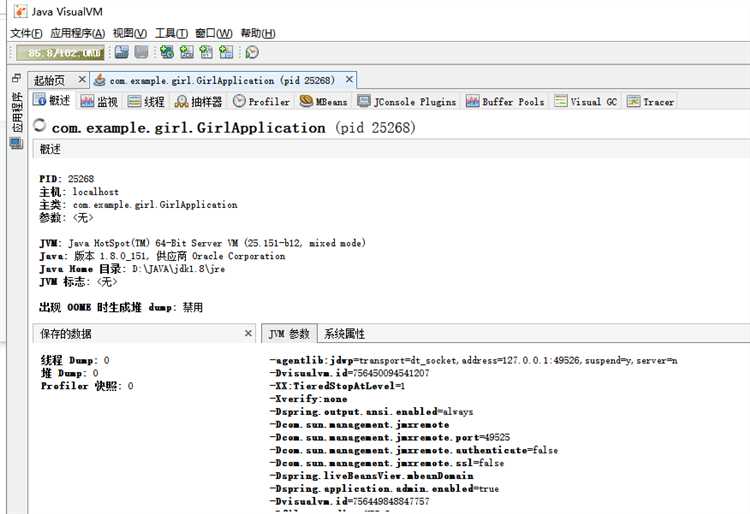Image resolution: width=750 pixels, height=514 pixels.
Task: Click the MBeans tab bean icon
Action: click(x=306, y=101)
